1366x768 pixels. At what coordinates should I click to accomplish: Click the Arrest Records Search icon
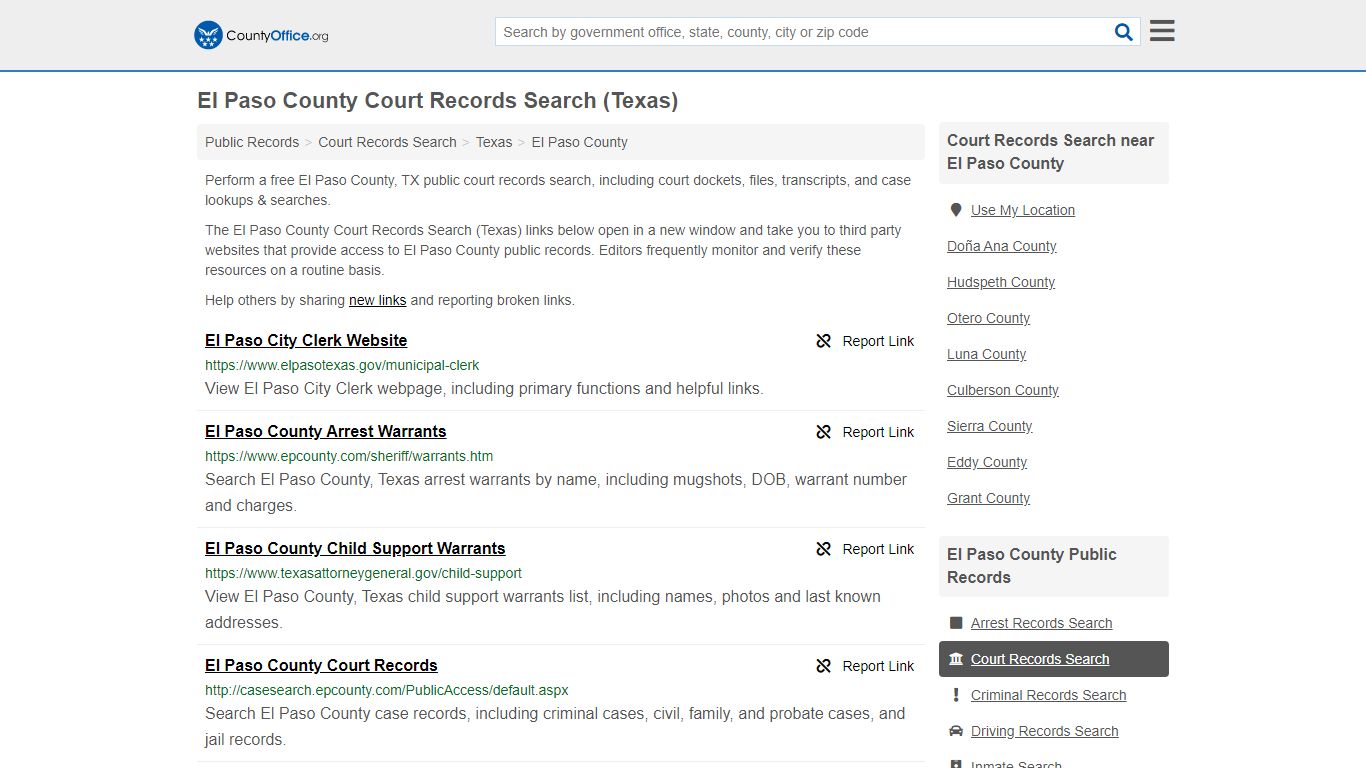tap(956, 623)
